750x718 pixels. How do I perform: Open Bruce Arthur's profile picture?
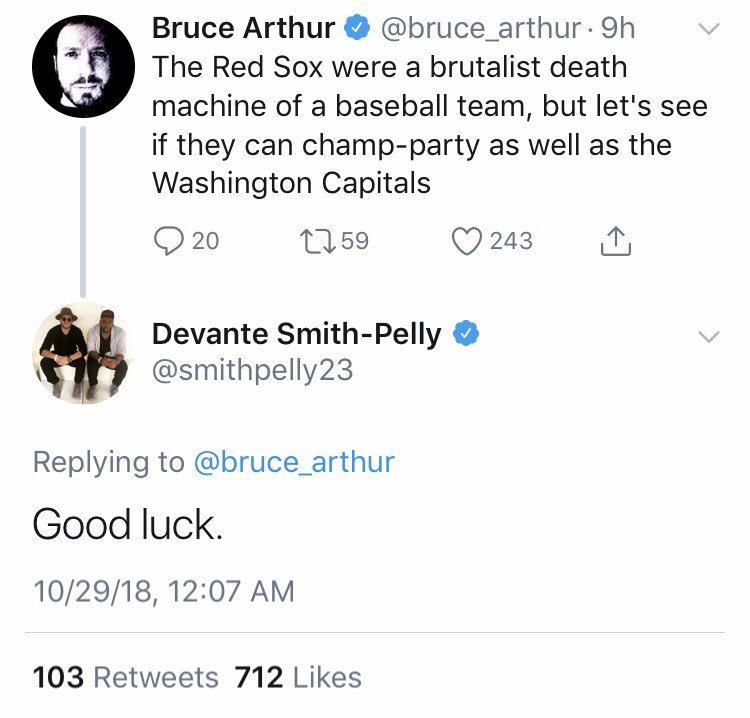(83, 67)
